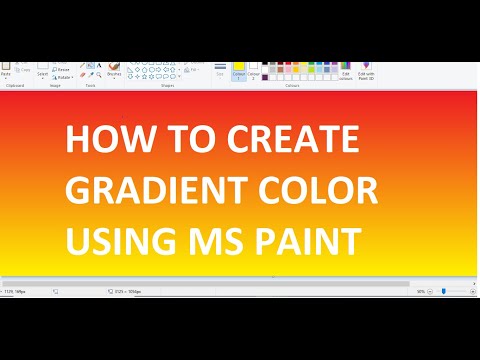480x360 pixels.
Task: Choose the left arrow shape
Action: point(166,70)
